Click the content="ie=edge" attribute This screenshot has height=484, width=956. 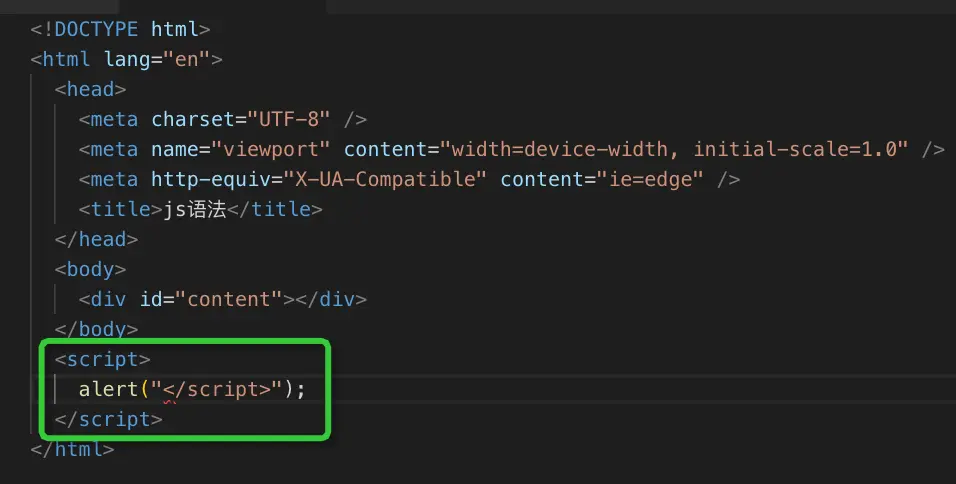tap(602, 179)
